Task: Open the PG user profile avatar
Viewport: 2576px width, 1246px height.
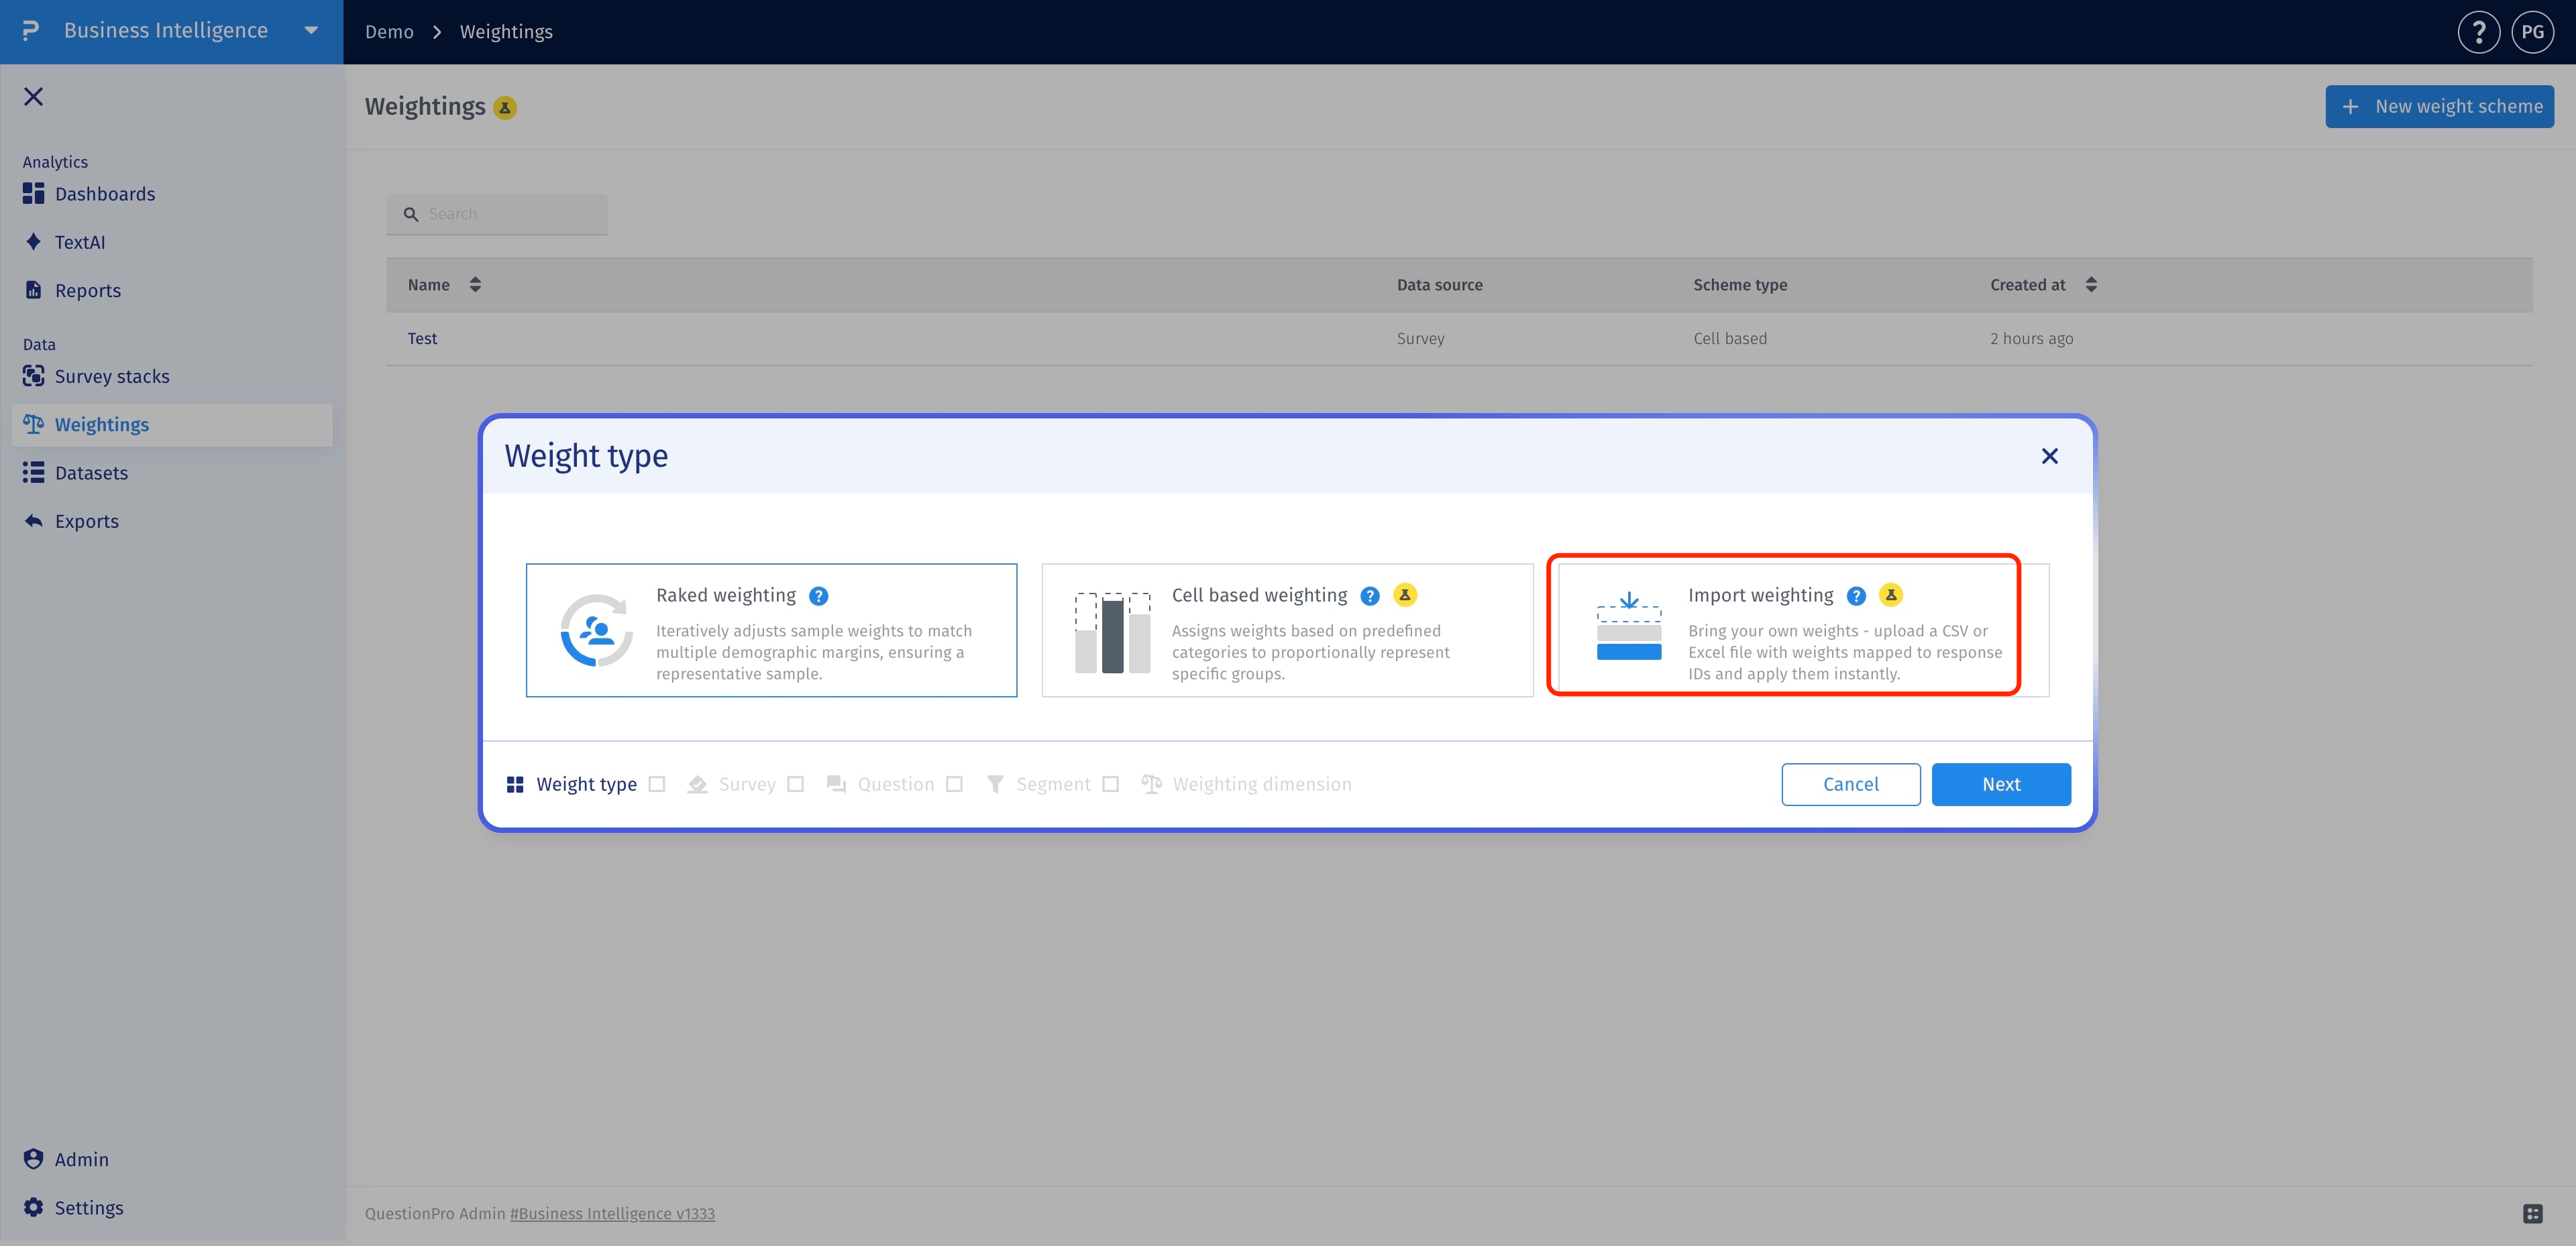Action: (x=2532, y=32)
